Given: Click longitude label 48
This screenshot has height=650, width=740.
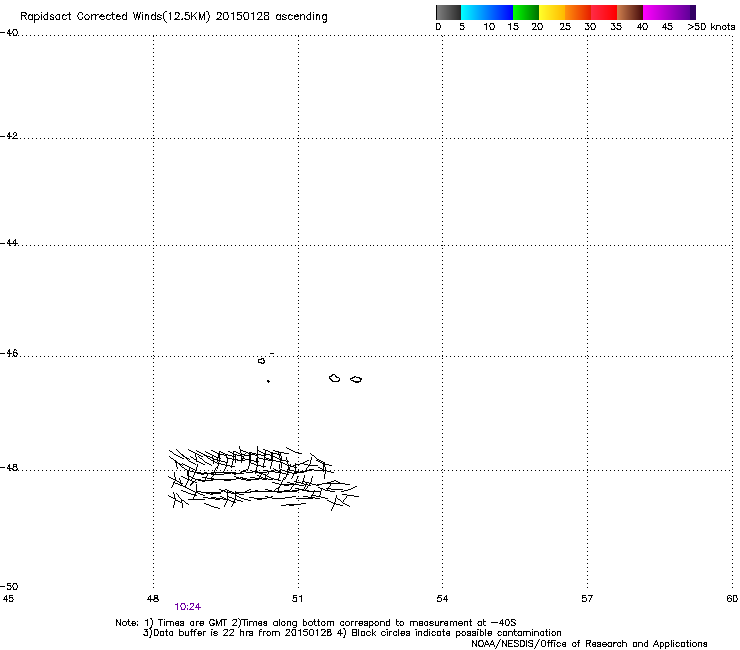Looking at the screenshot, I should 152,599.
